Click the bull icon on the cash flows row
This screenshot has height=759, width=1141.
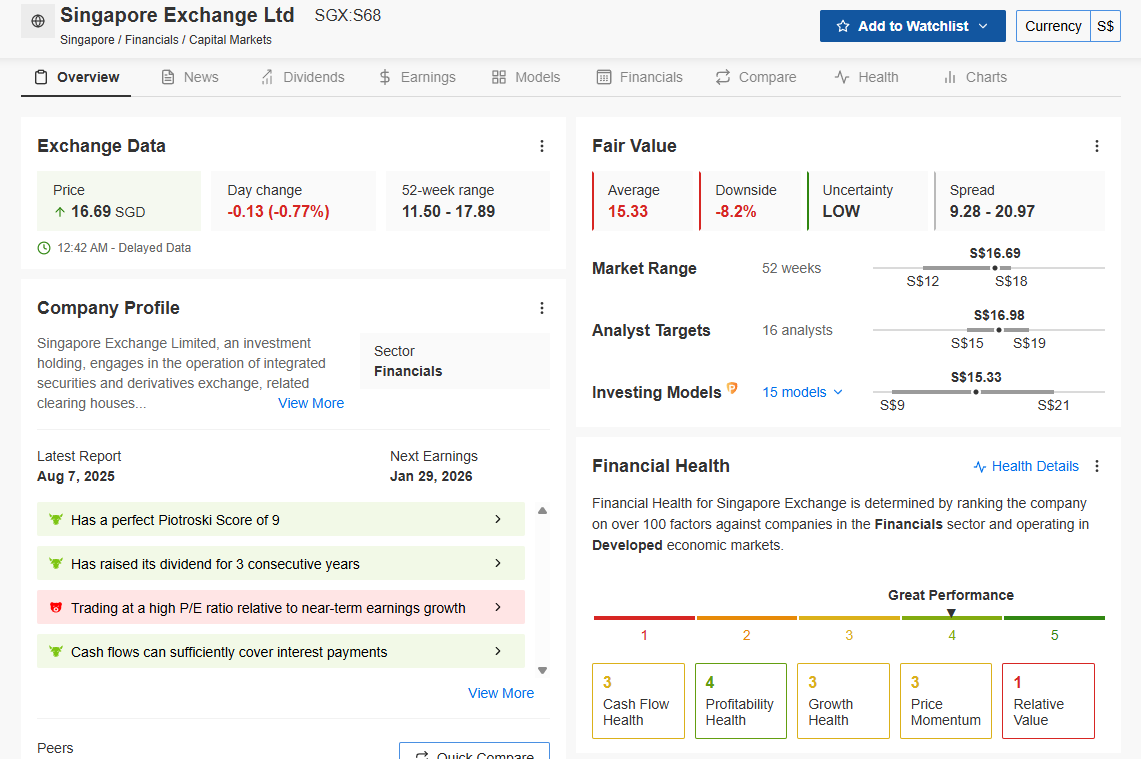tap(55, 651)
